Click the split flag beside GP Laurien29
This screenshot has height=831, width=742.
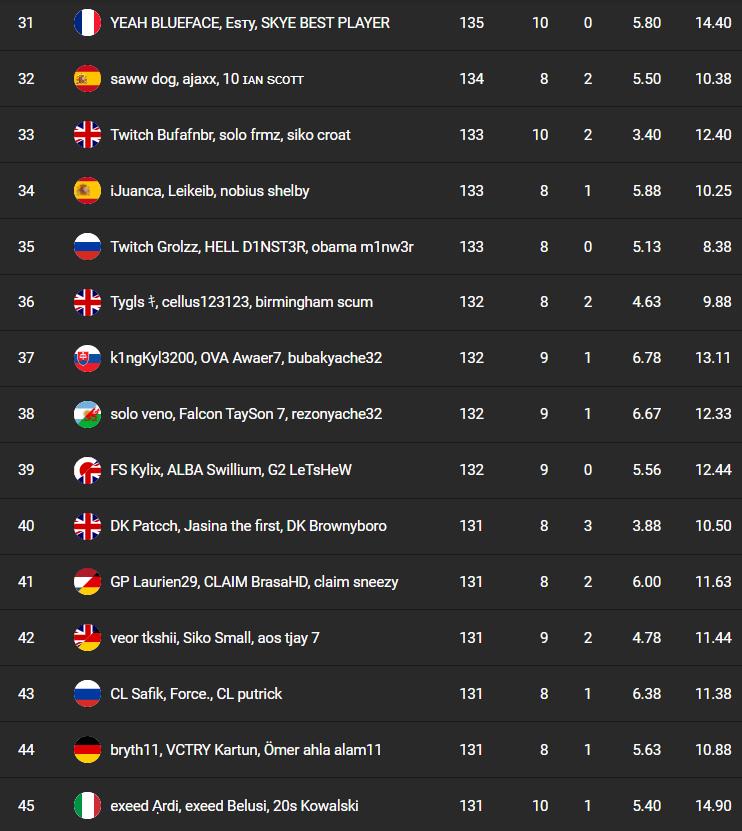[88, 582]
